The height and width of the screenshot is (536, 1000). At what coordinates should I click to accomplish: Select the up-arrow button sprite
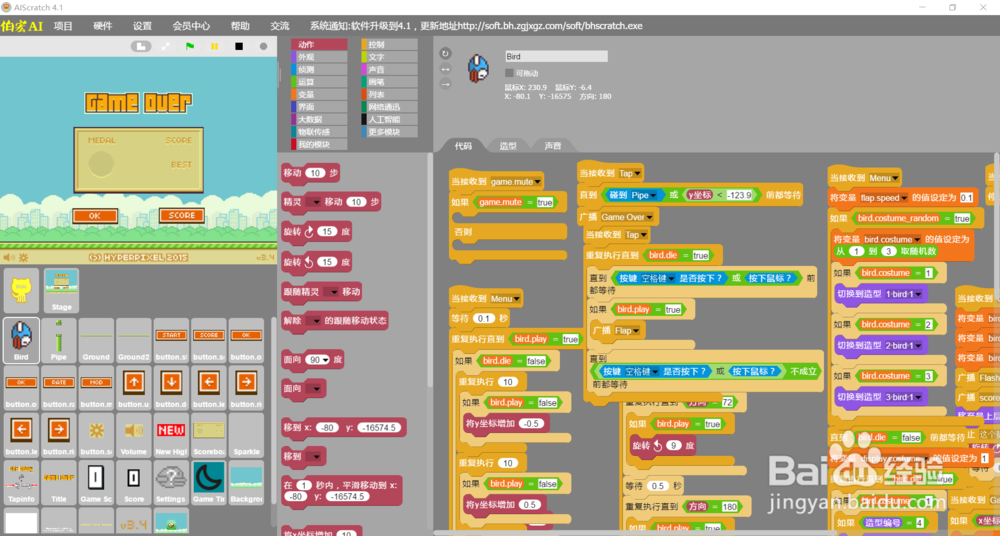(x=133, y=387)
